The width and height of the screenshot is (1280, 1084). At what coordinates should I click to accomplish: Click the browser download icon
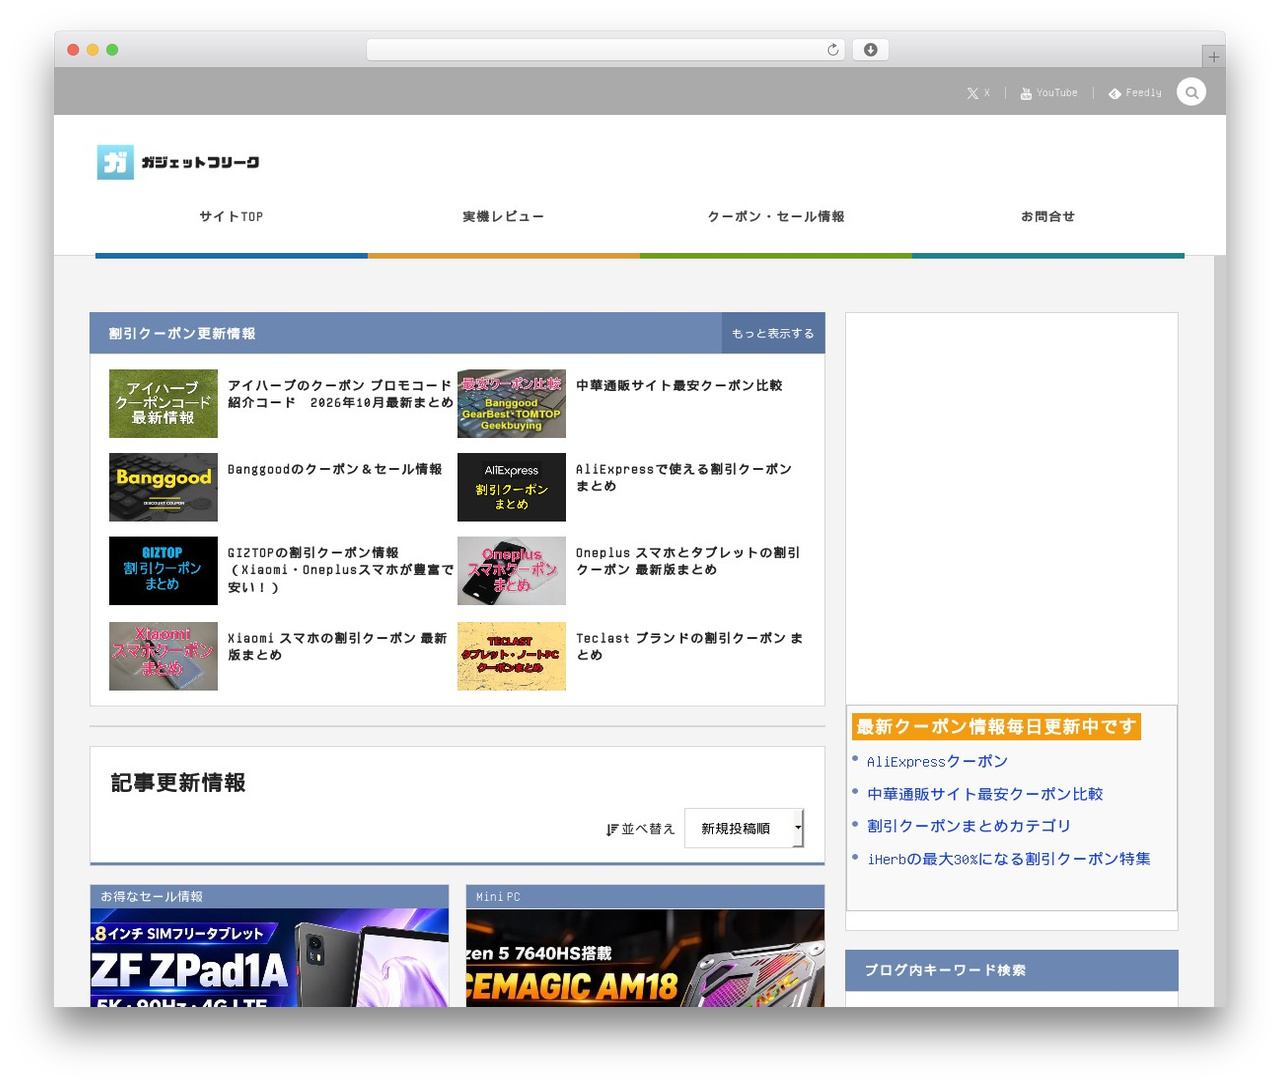[x=870, y=50]
